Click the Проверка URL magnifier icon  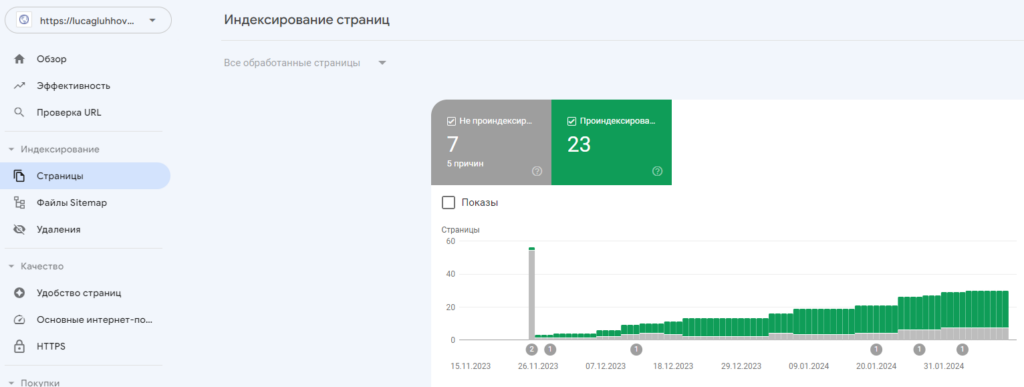pos(19,112)
